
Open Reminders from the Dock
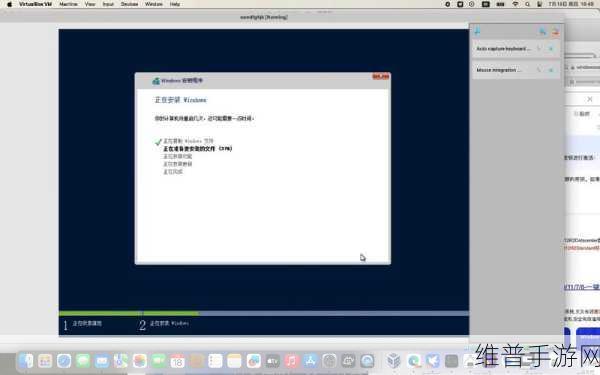tap(215, 360)
